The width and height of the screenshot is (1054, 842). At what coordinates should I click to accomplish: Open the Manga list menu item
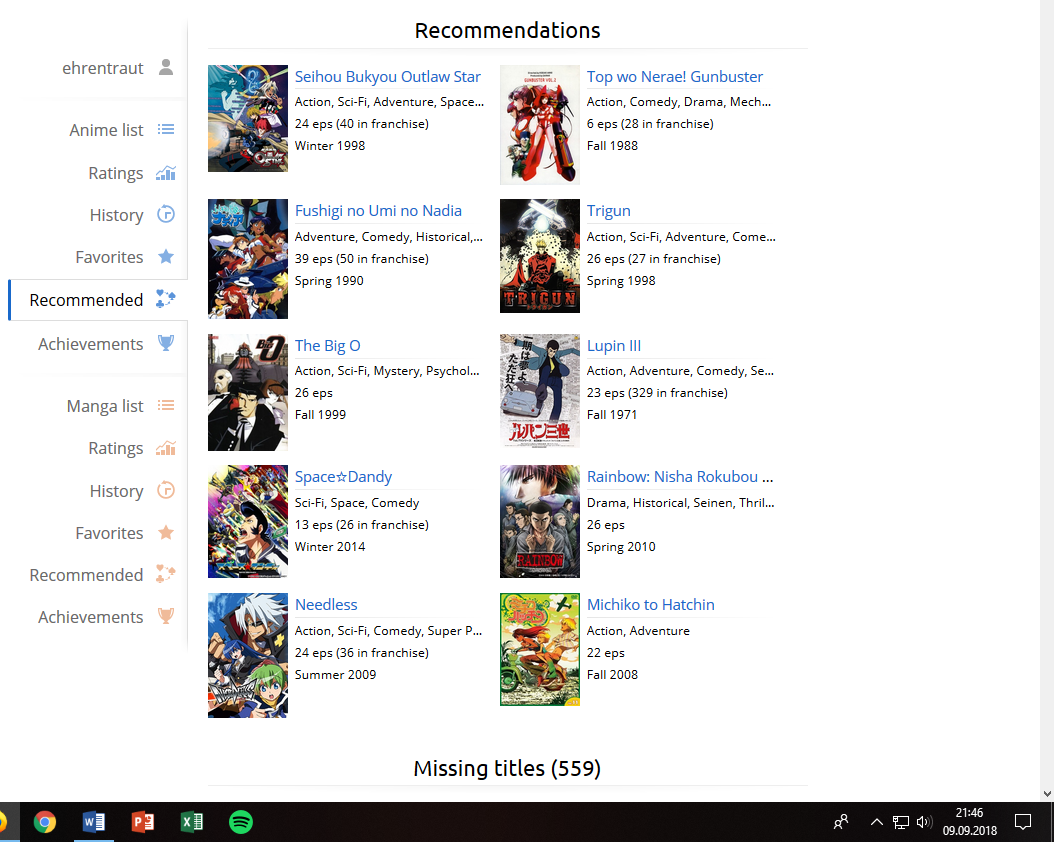tap(105, 406)
